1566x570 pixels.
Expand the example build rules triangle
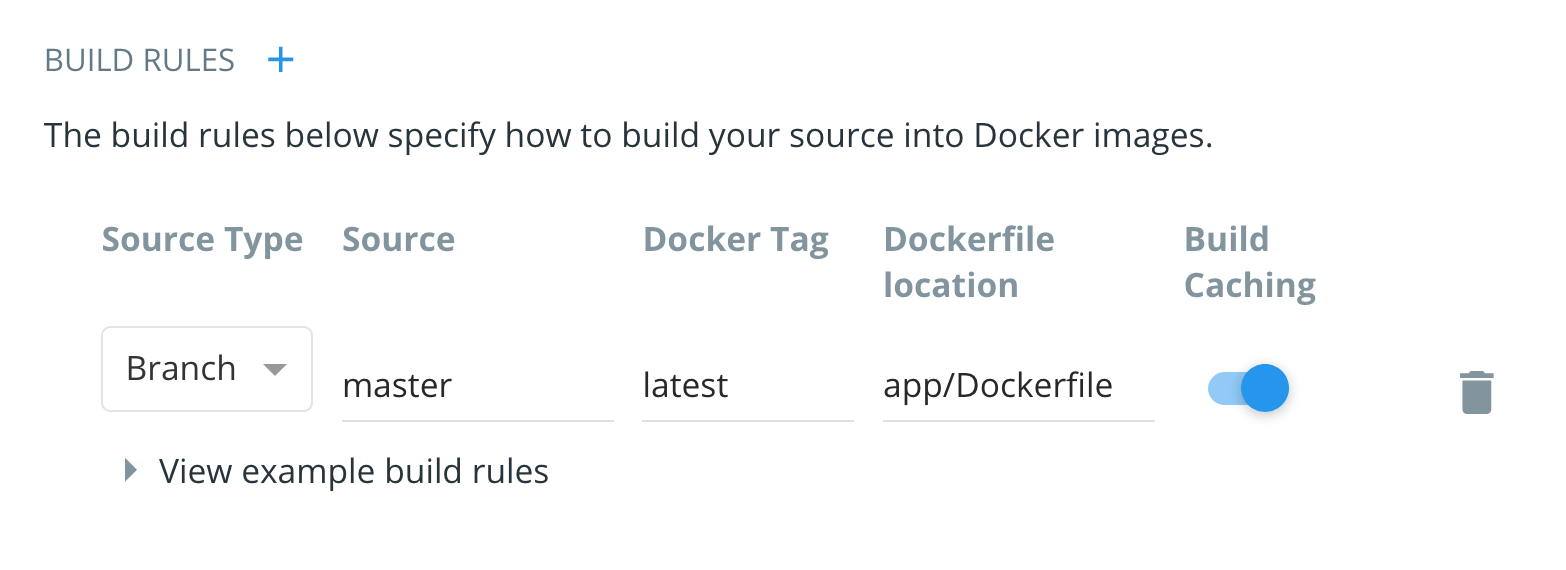(x=130, y=471)
